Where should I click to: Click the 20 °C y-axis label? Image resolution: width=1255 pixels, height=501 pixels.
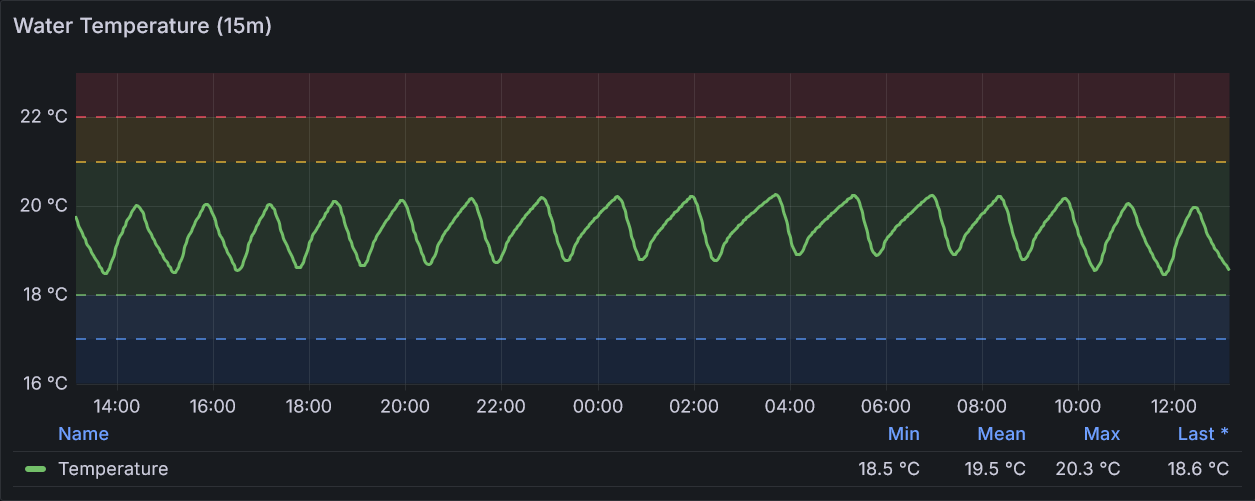coord(44,206)
